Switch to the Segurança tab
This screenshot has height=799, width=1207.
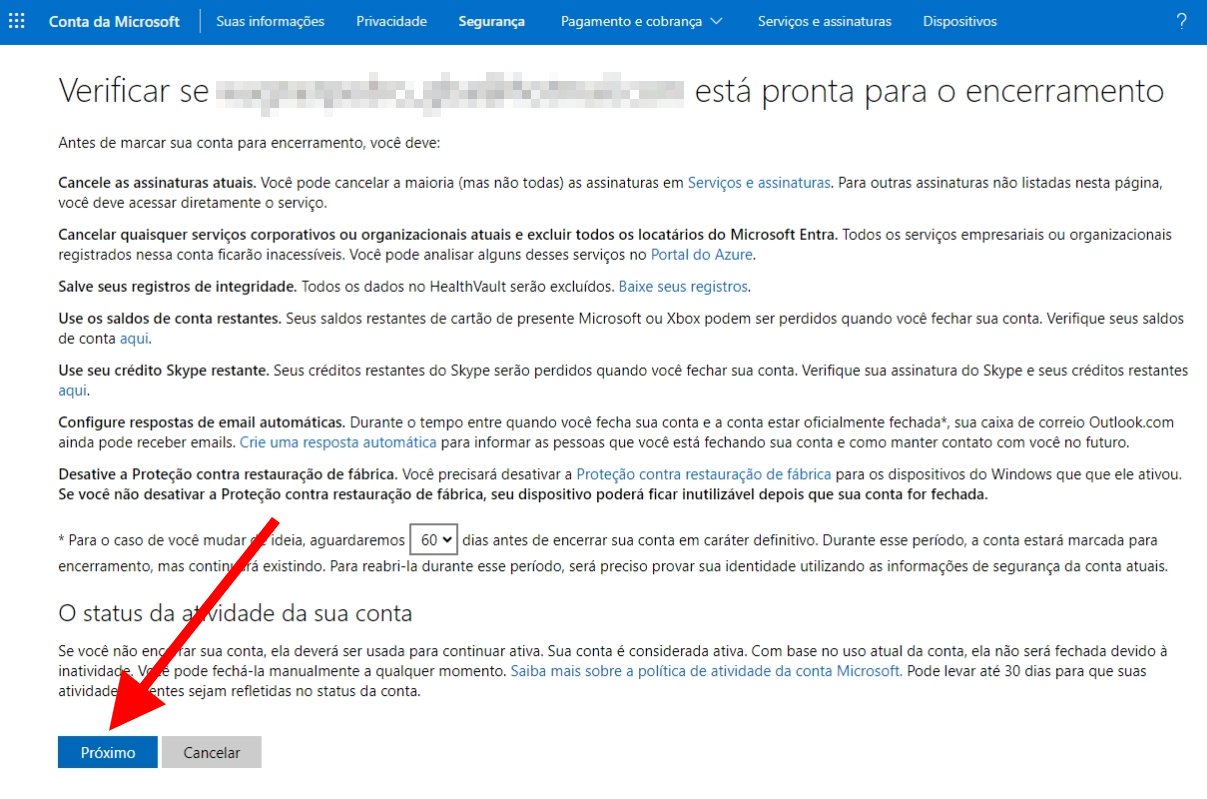(x=491, y=20)
